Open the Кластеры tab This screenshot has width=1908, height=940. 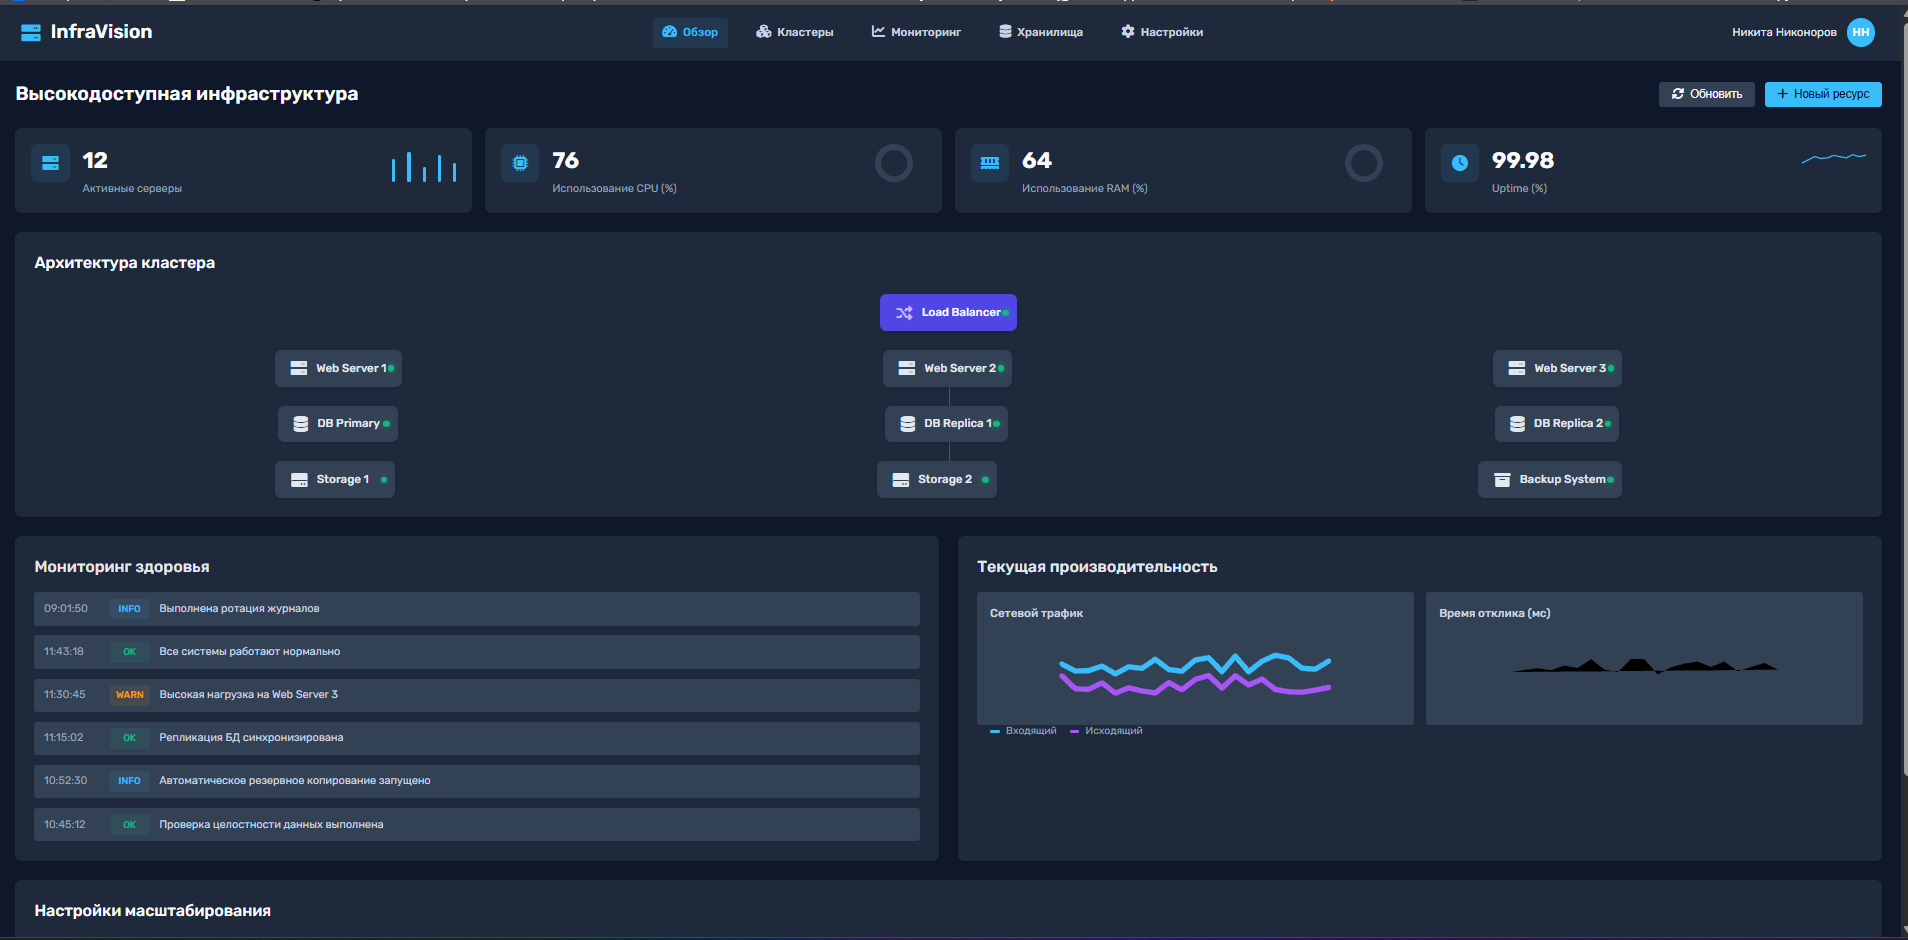[x=795, y=32]
